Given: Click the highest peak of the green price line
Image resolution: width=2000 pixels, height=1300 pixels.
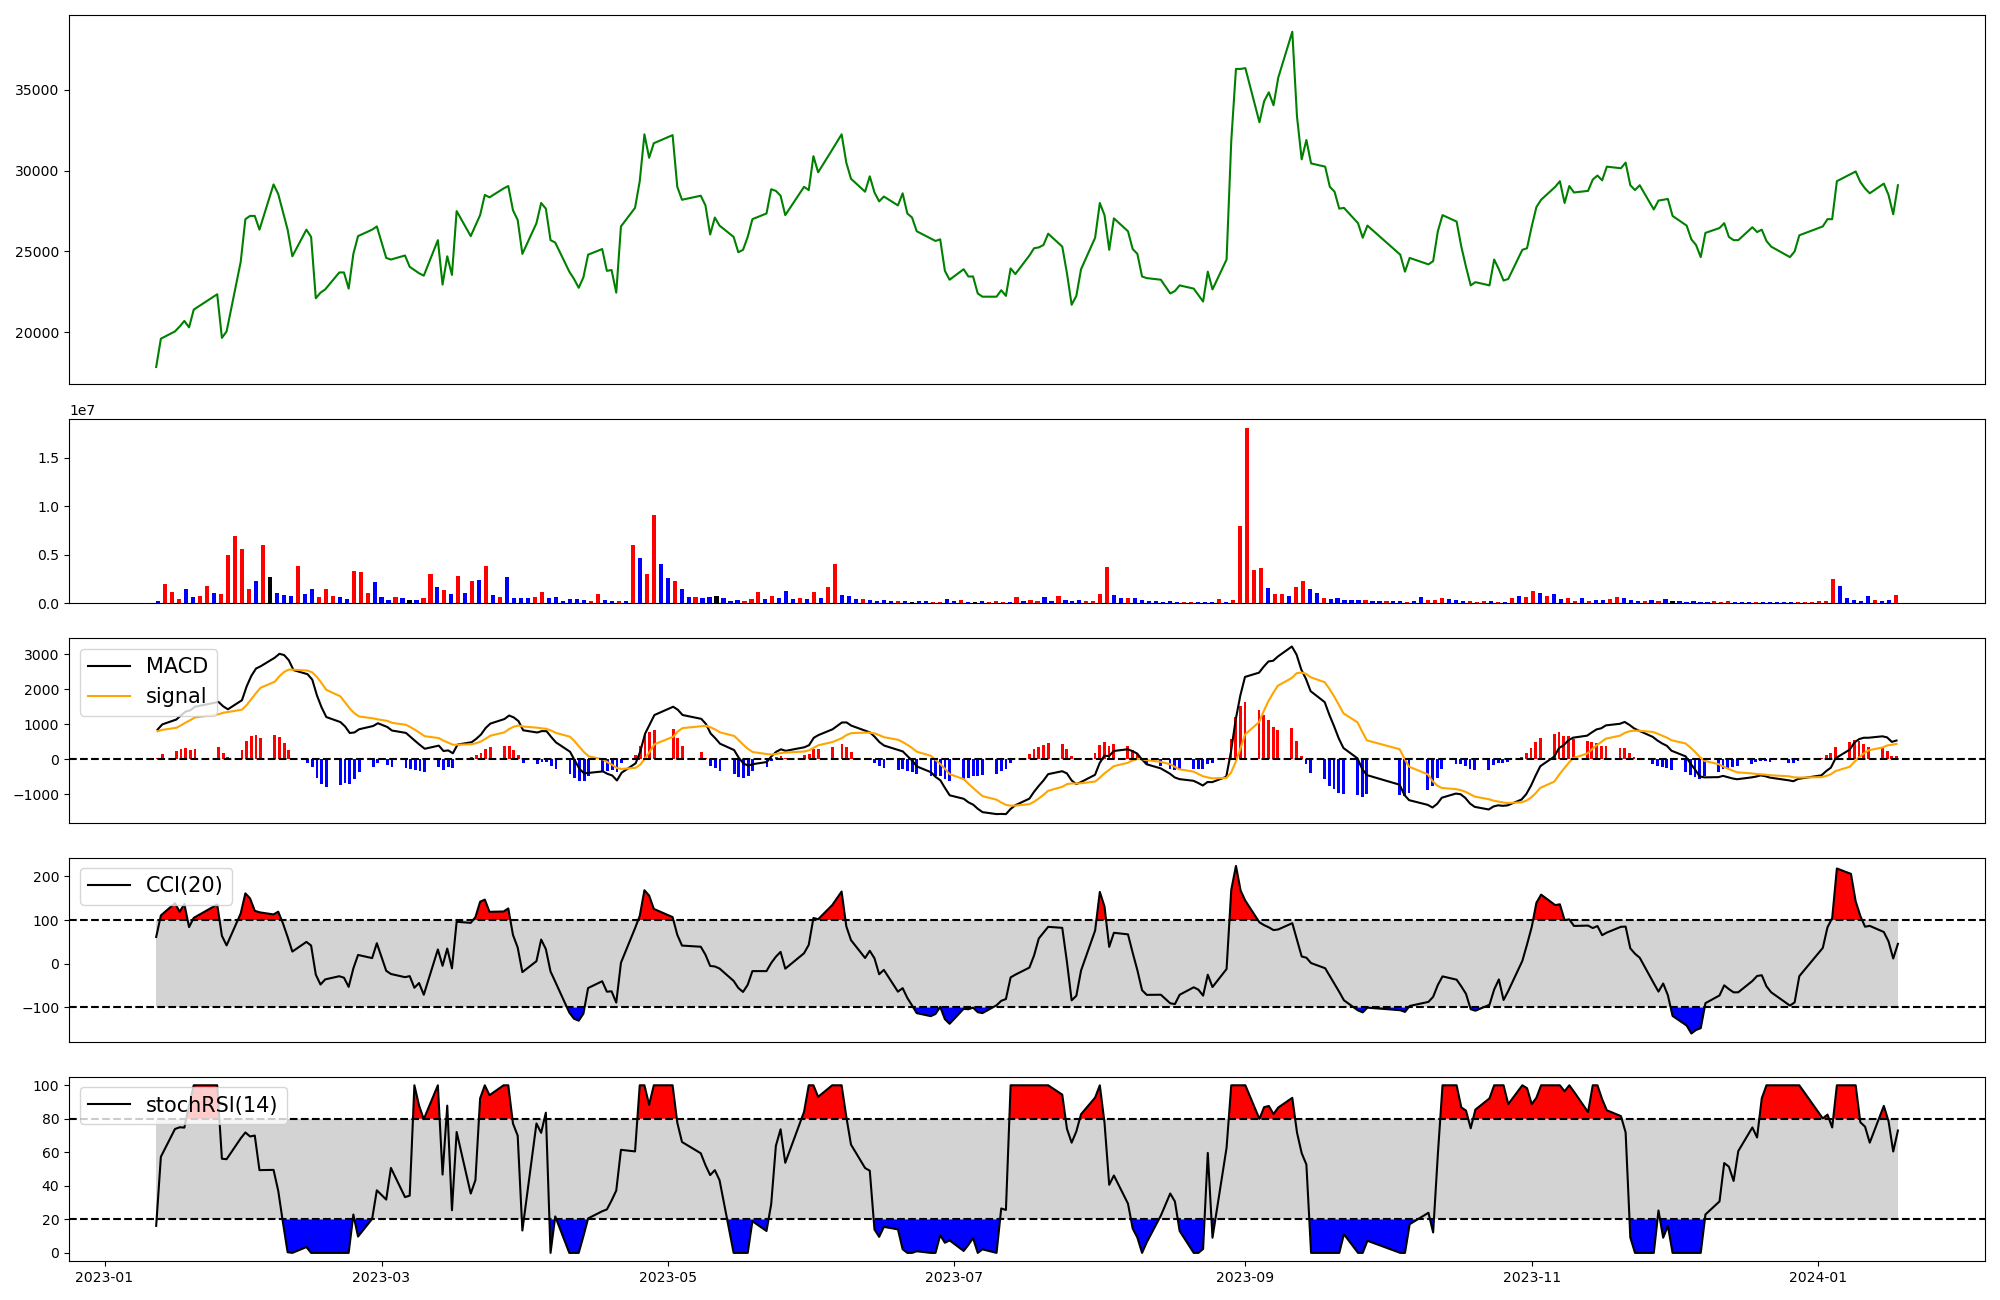Looking at the screenshot, I should [1292, 32].
